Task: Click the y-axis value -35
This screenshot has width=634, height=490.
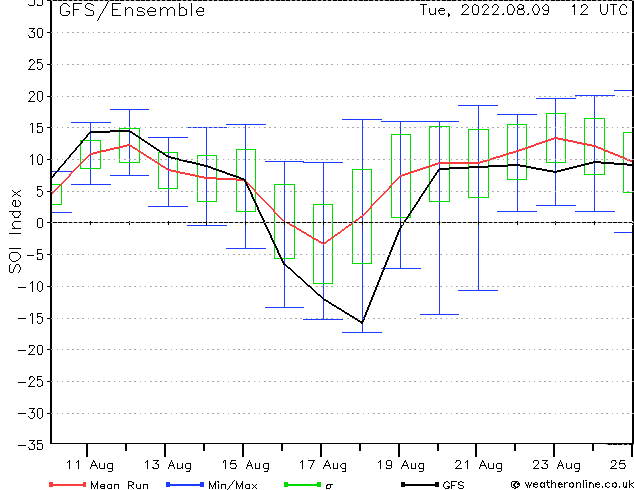Action: [31, 445]
